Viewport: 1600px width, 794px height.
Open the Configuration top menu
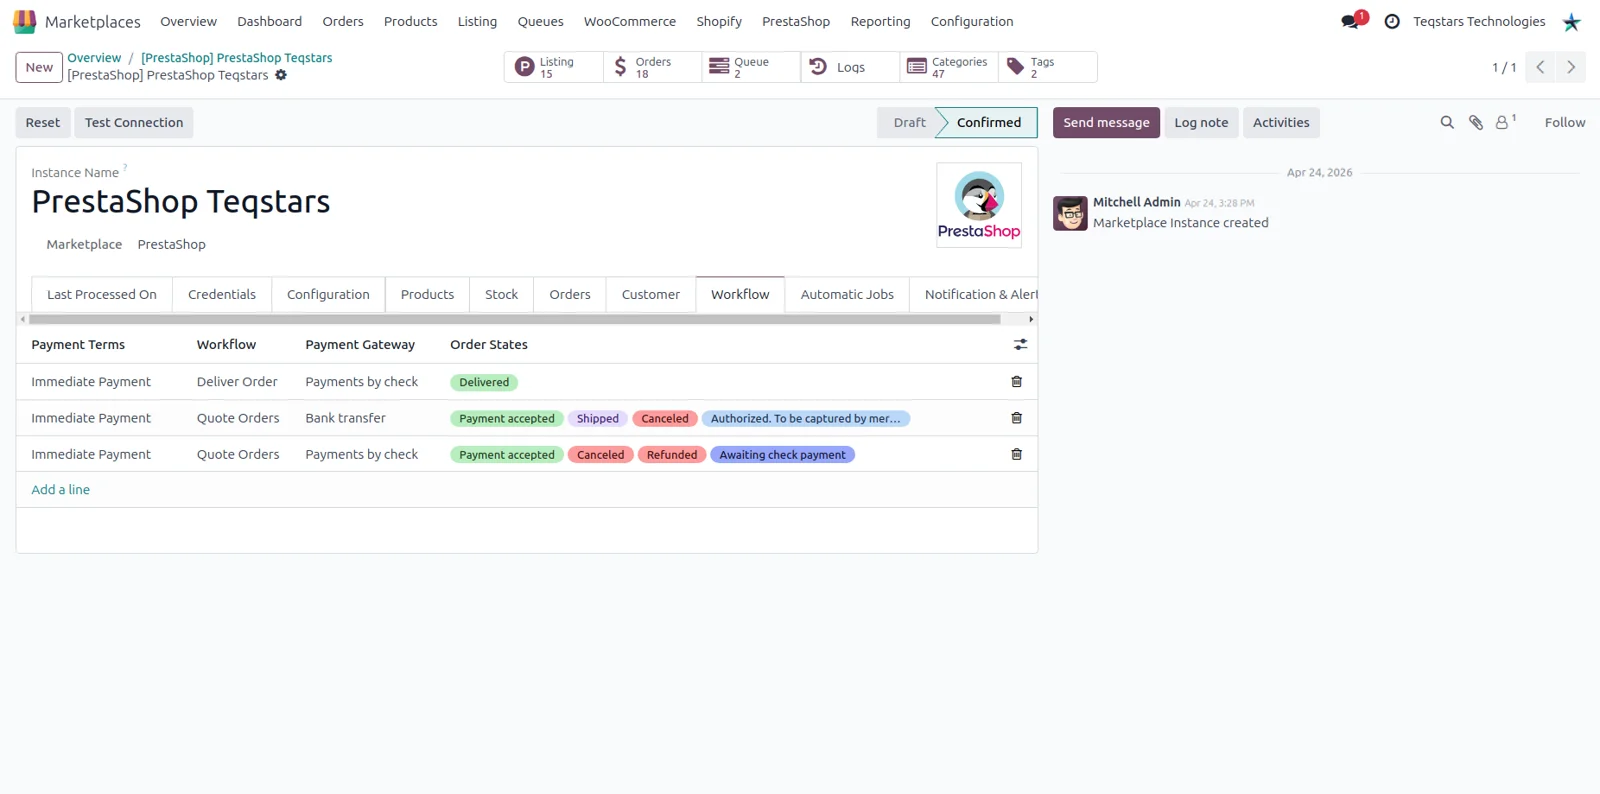point(972,21)
